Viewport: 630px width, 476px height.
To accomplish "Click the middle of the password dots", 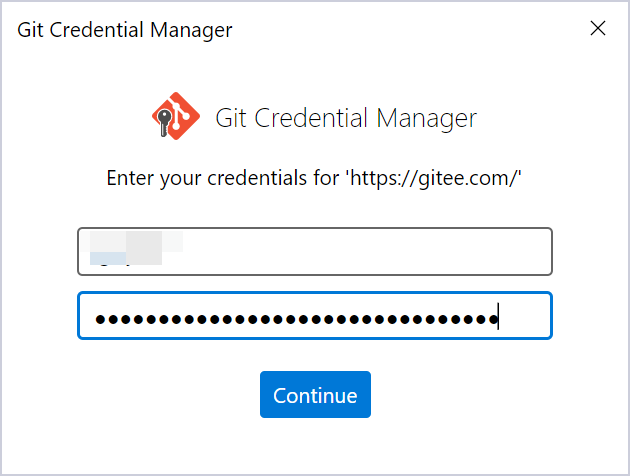I will [x=297, y=320].
